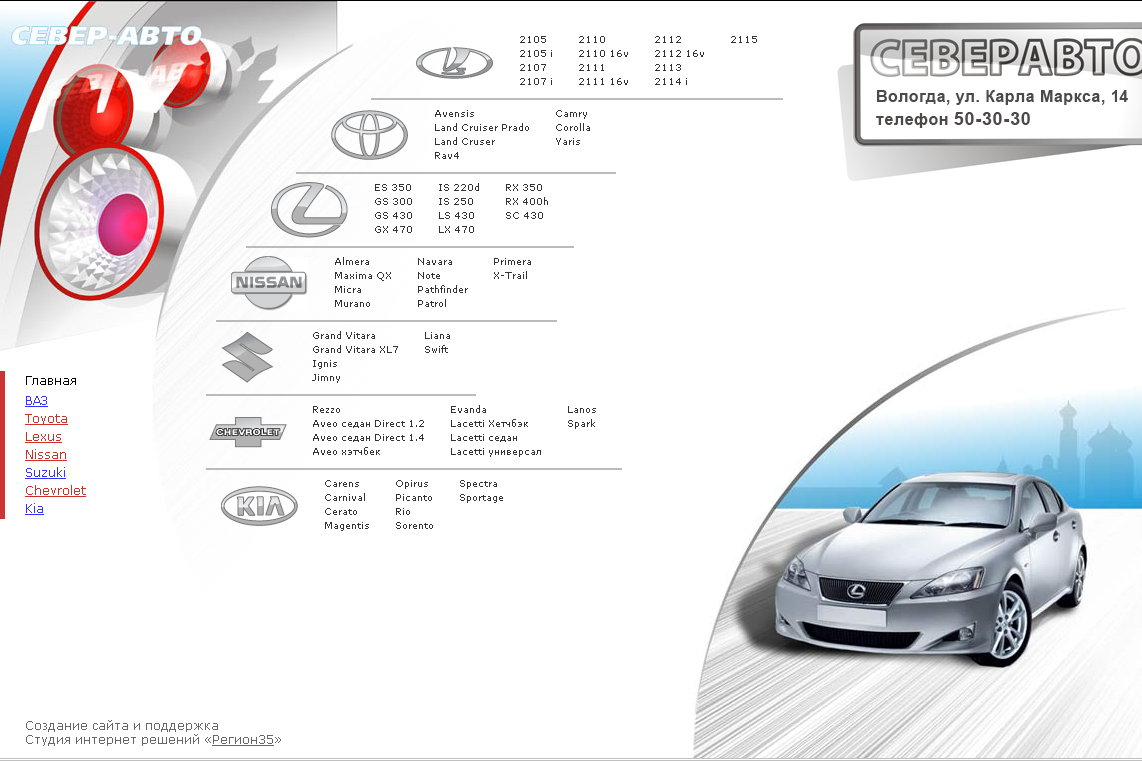Select Toyota Avensis model
The width and height of the screenshot is (1142, 761).
454,114
